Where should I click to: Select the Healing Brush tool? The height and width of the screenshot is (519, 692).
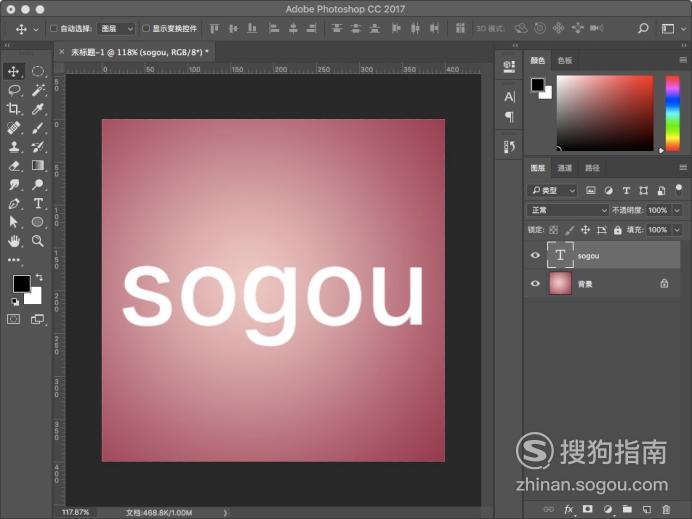click(13, 128)
